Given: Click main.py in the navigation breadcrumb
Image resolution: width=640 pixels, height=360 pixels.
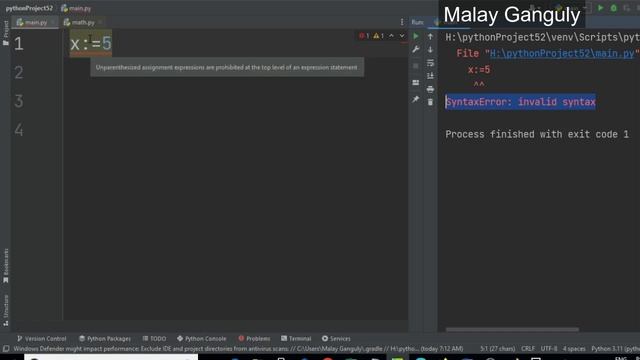Looking at the screenshot, I should click(76, 8).
